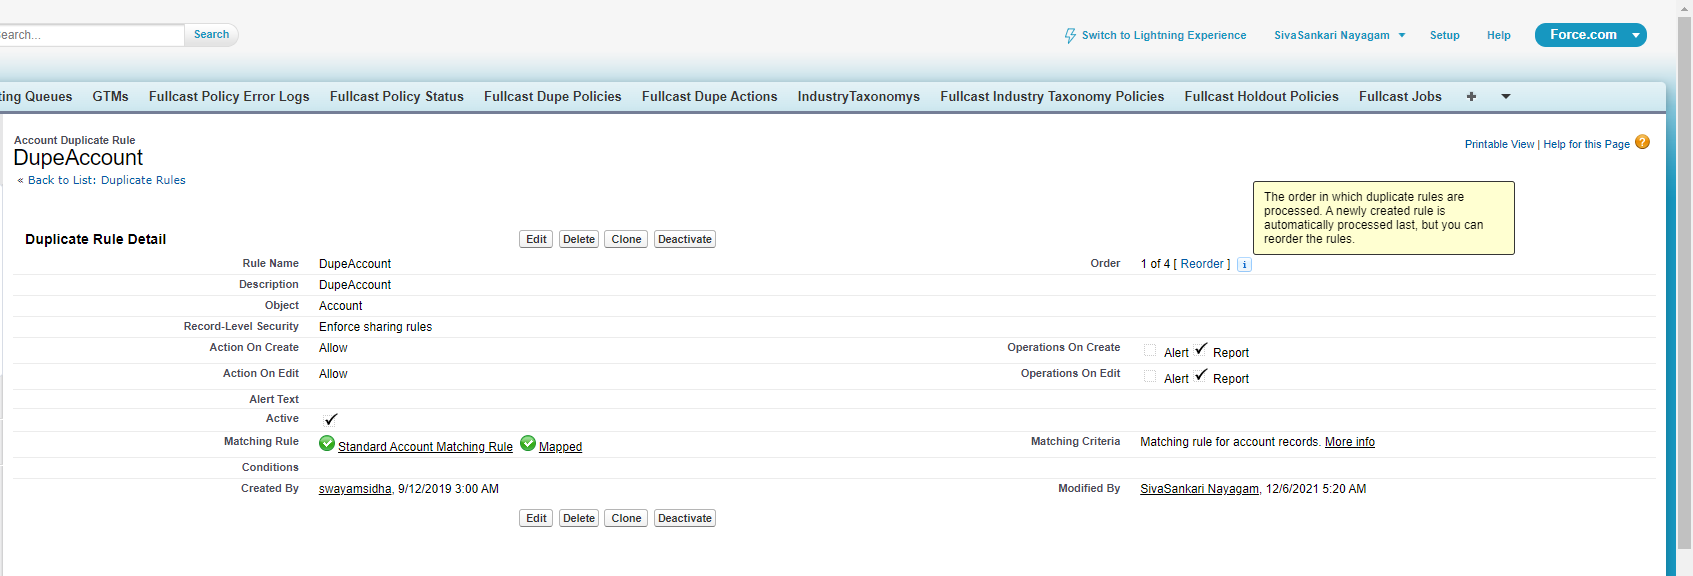Click the top Clone button
The image size is (1693, 576).
pos(626,239)
